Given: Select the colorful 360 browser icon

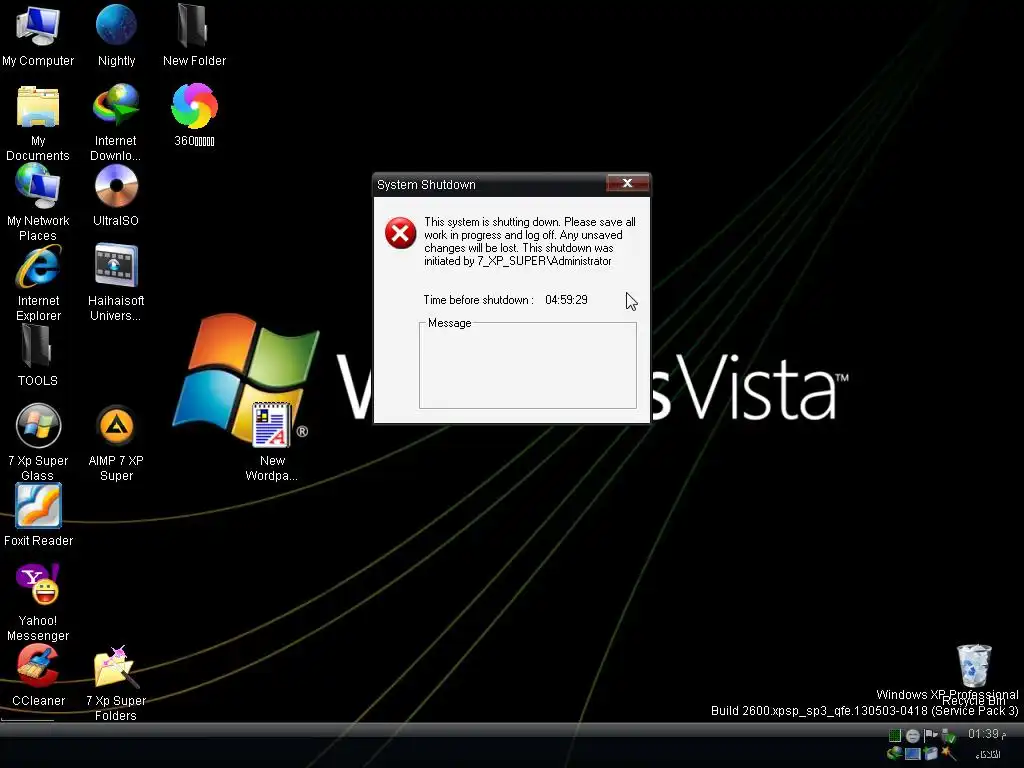Looking at the screenshot, I should point(194,115).
